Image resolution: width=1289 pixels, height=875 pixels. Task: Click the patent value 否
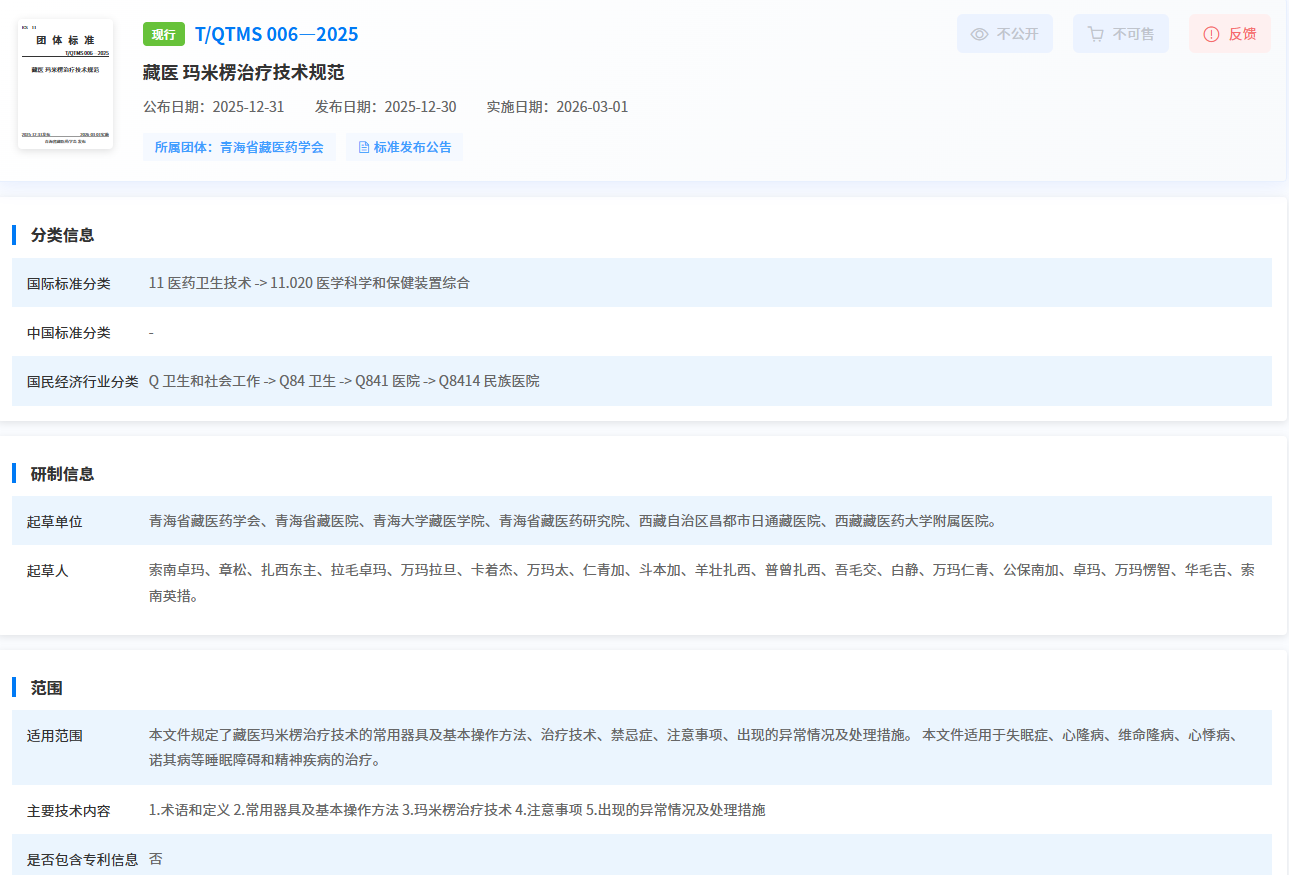tap(155, 859)
